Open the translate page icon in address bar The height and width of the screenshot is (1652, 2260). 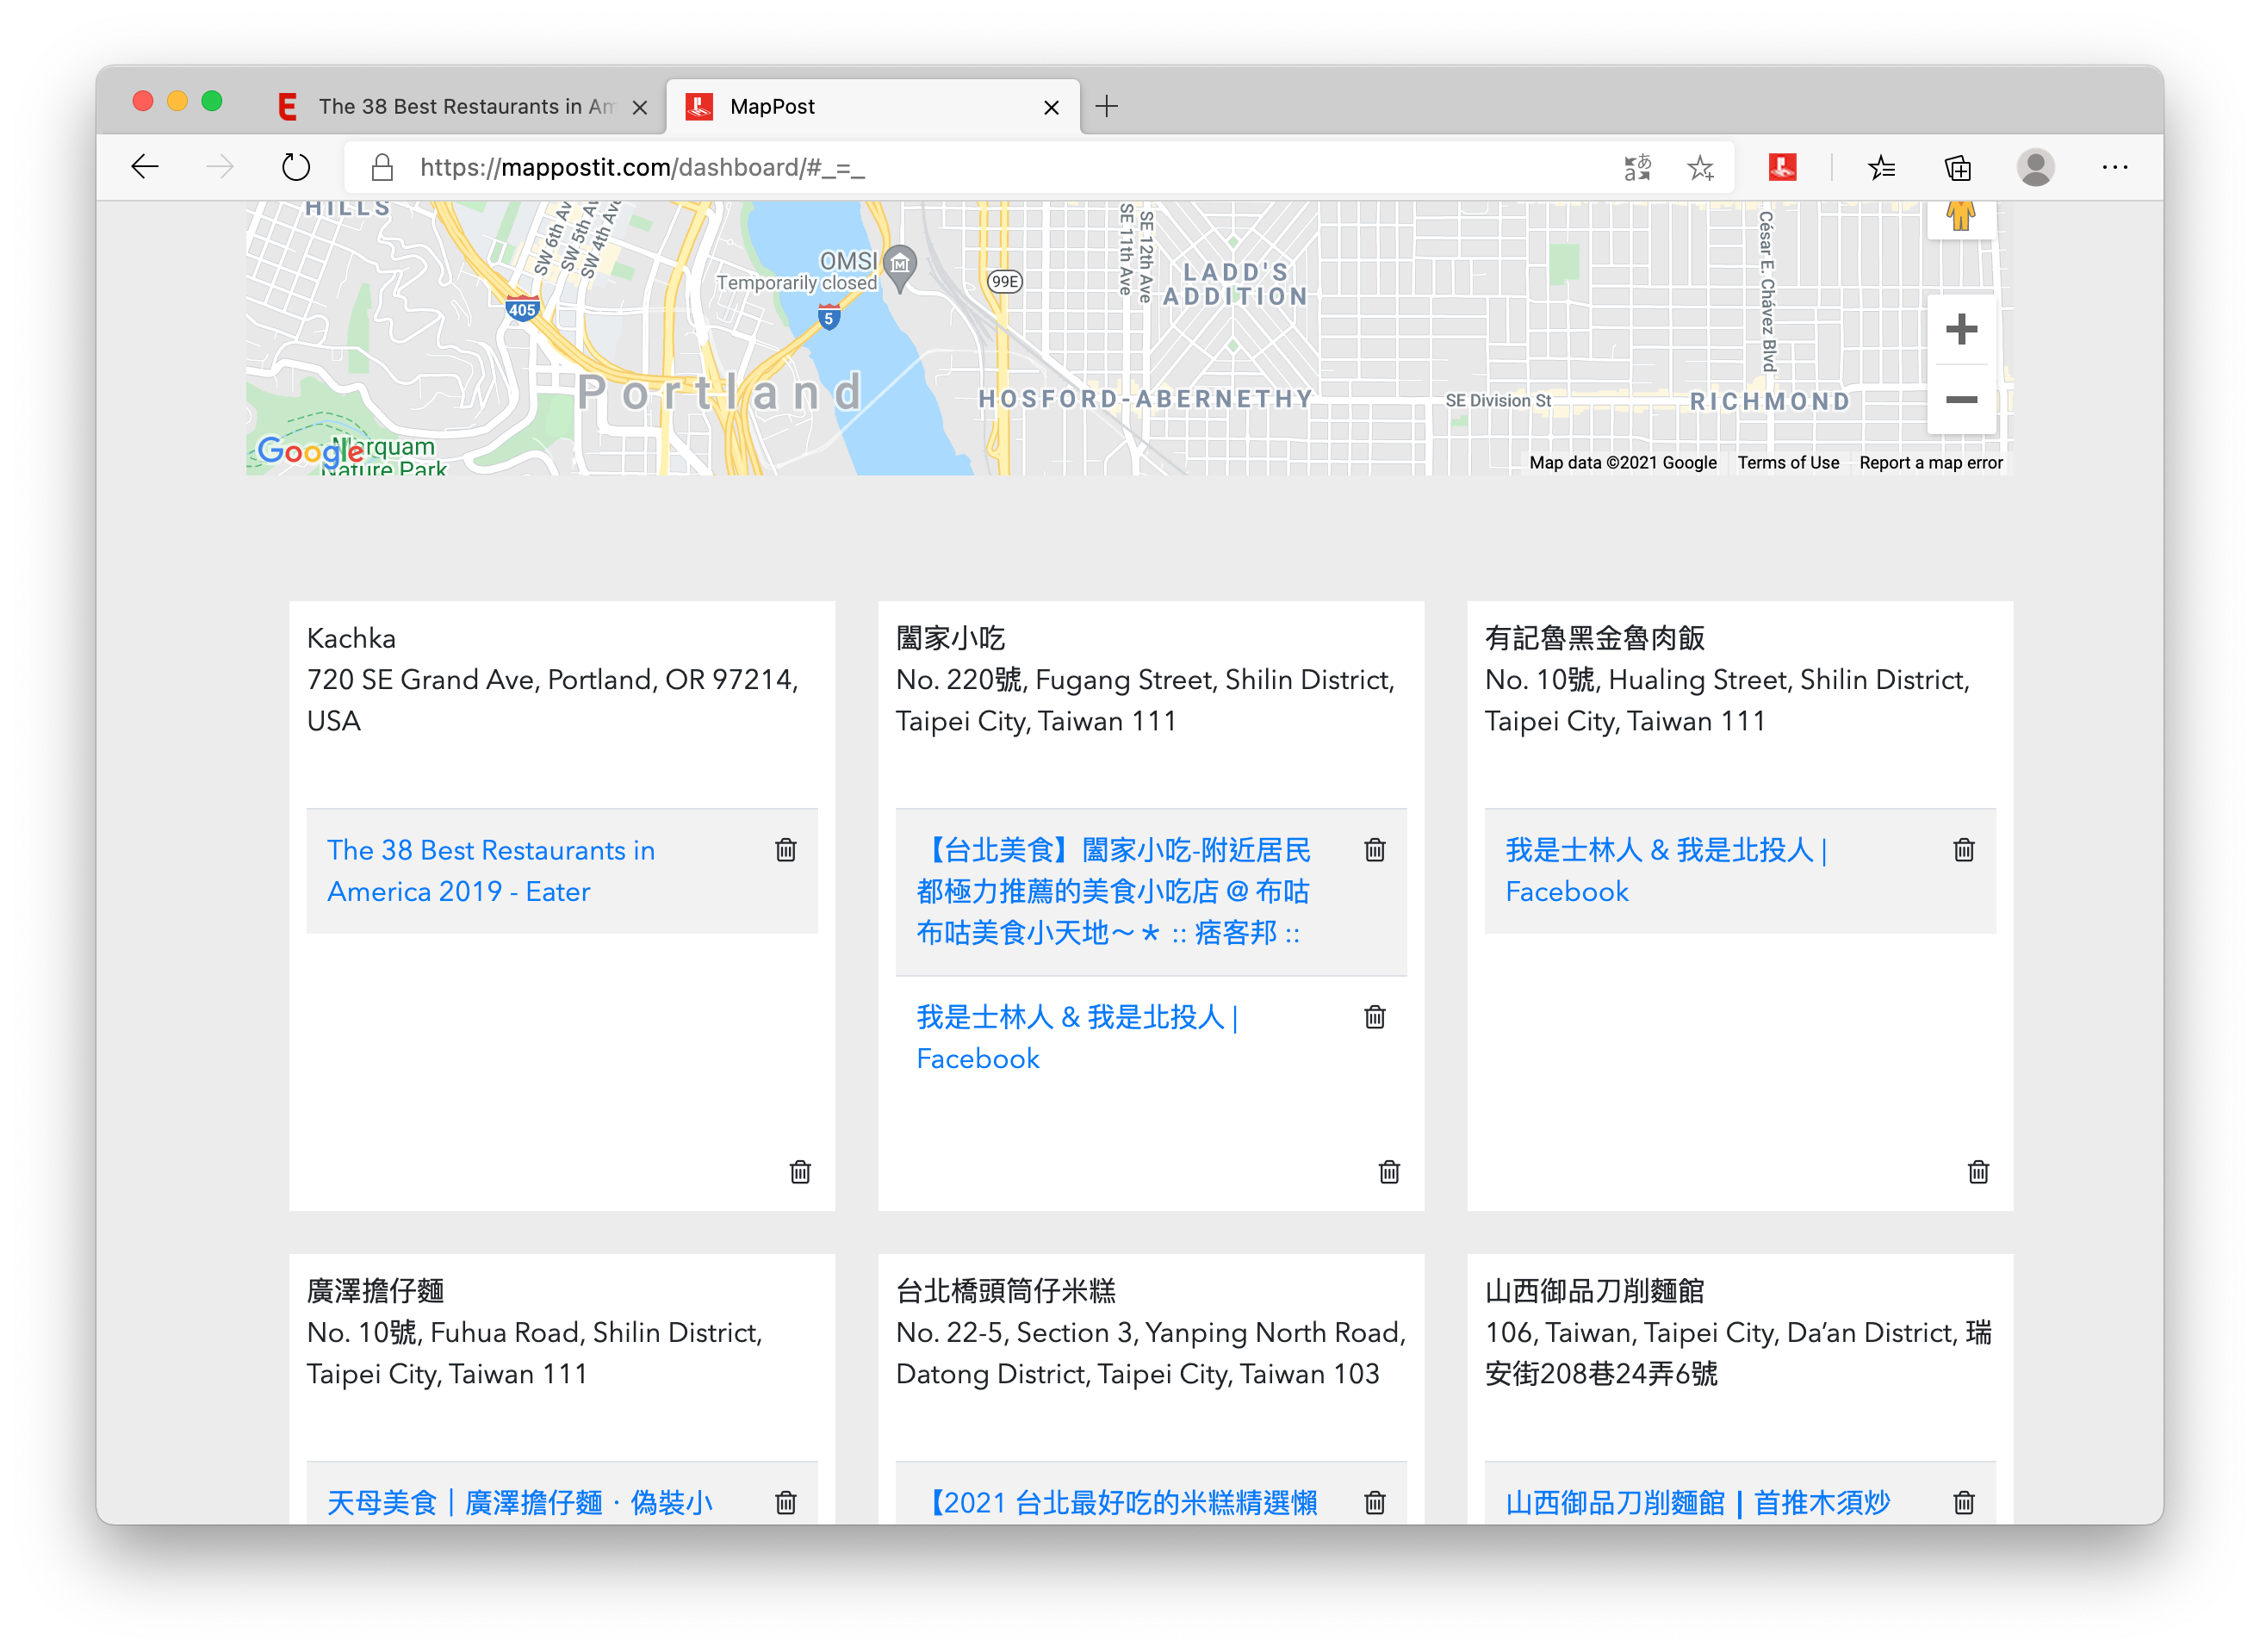(x=1637, y=167)
